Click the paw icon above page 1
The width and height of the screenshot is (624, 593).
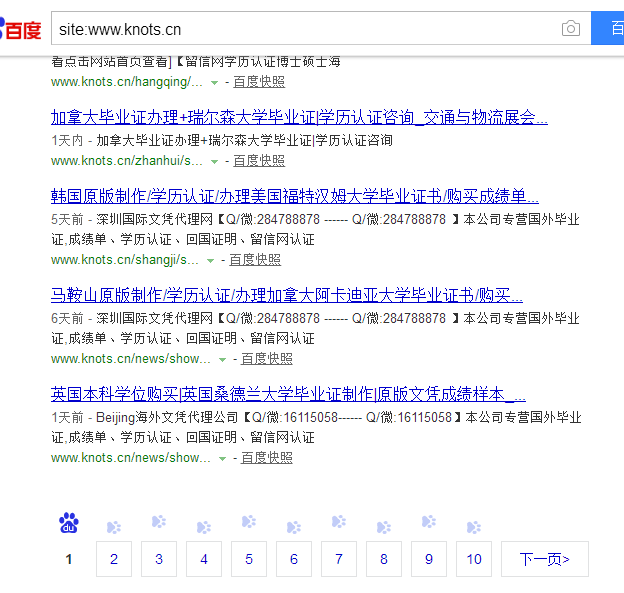68,523
